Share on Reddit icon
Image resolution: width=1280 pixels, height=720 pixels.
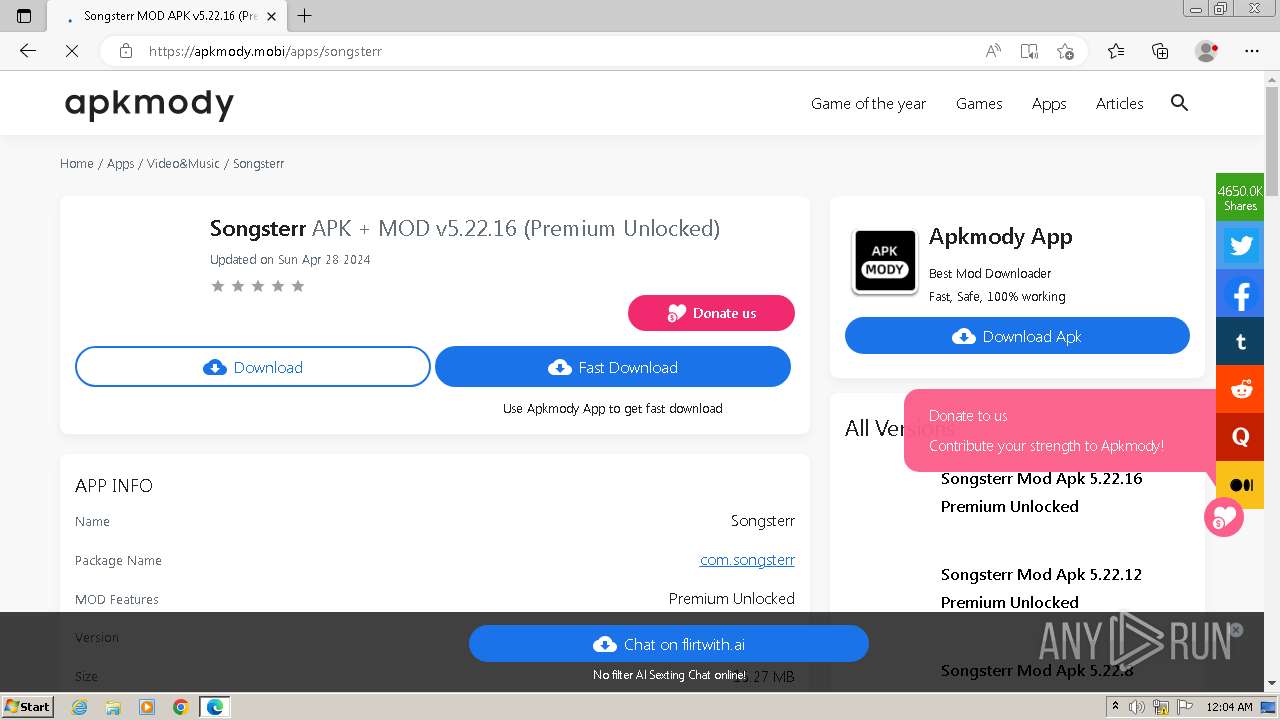click(1241, 390)
